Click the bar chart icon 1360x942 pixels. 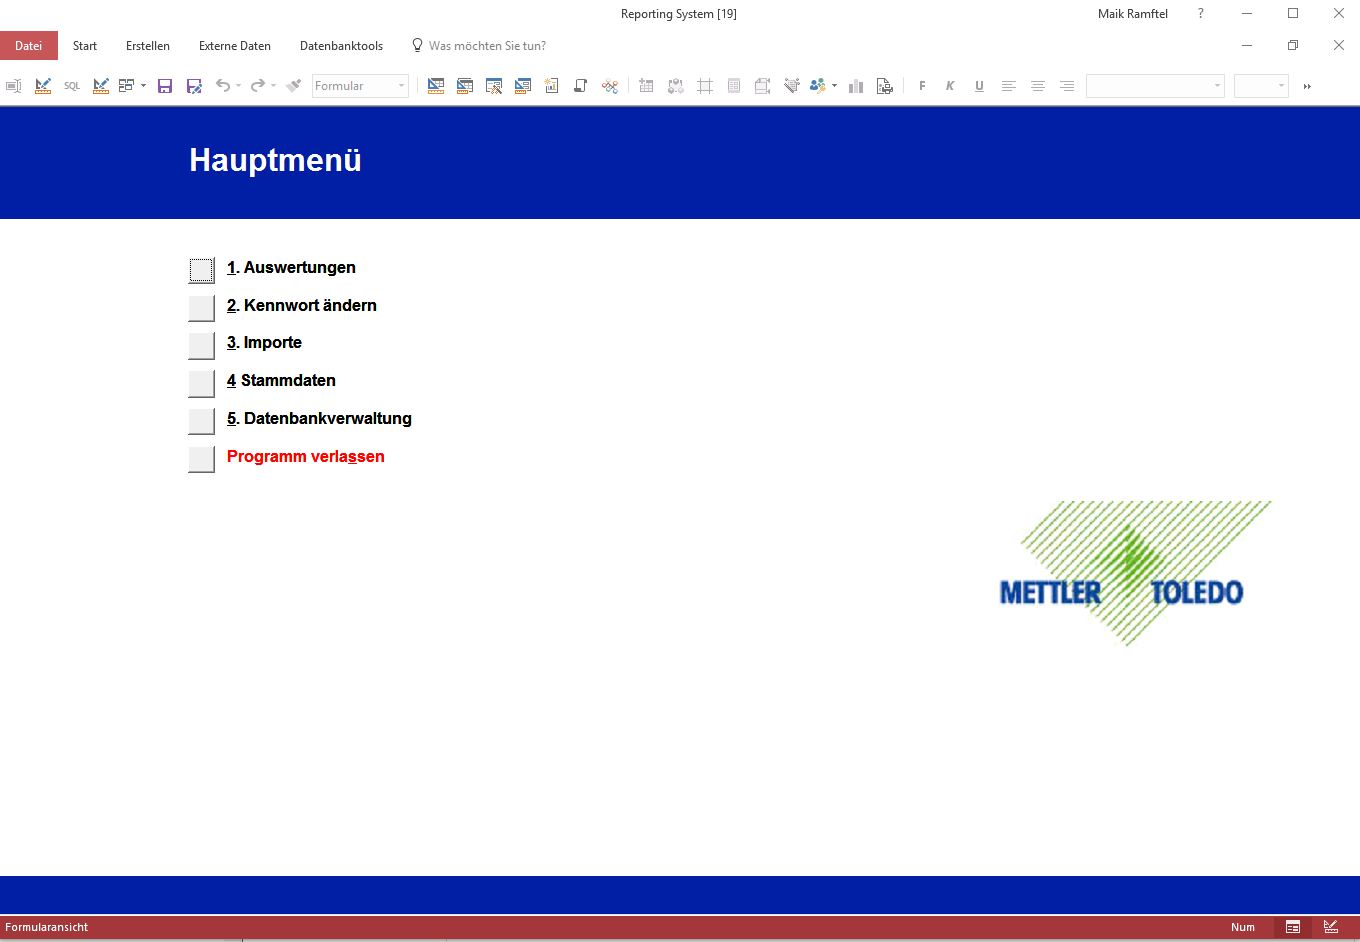[x=856, y=86]
